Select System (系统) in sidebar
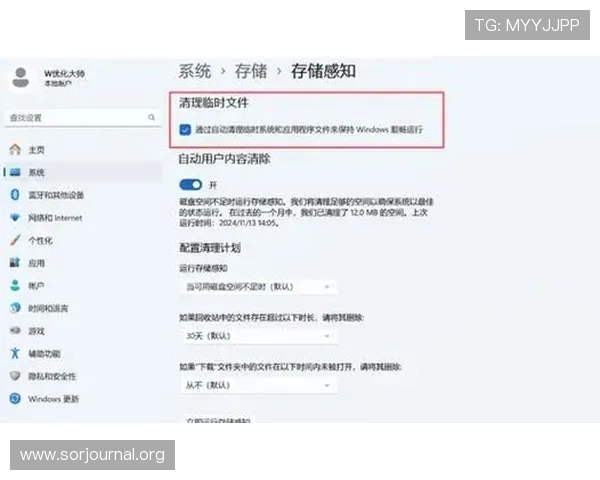Image resolution: width=600 pixels, height=480 pixels. (x=83, y=172)
